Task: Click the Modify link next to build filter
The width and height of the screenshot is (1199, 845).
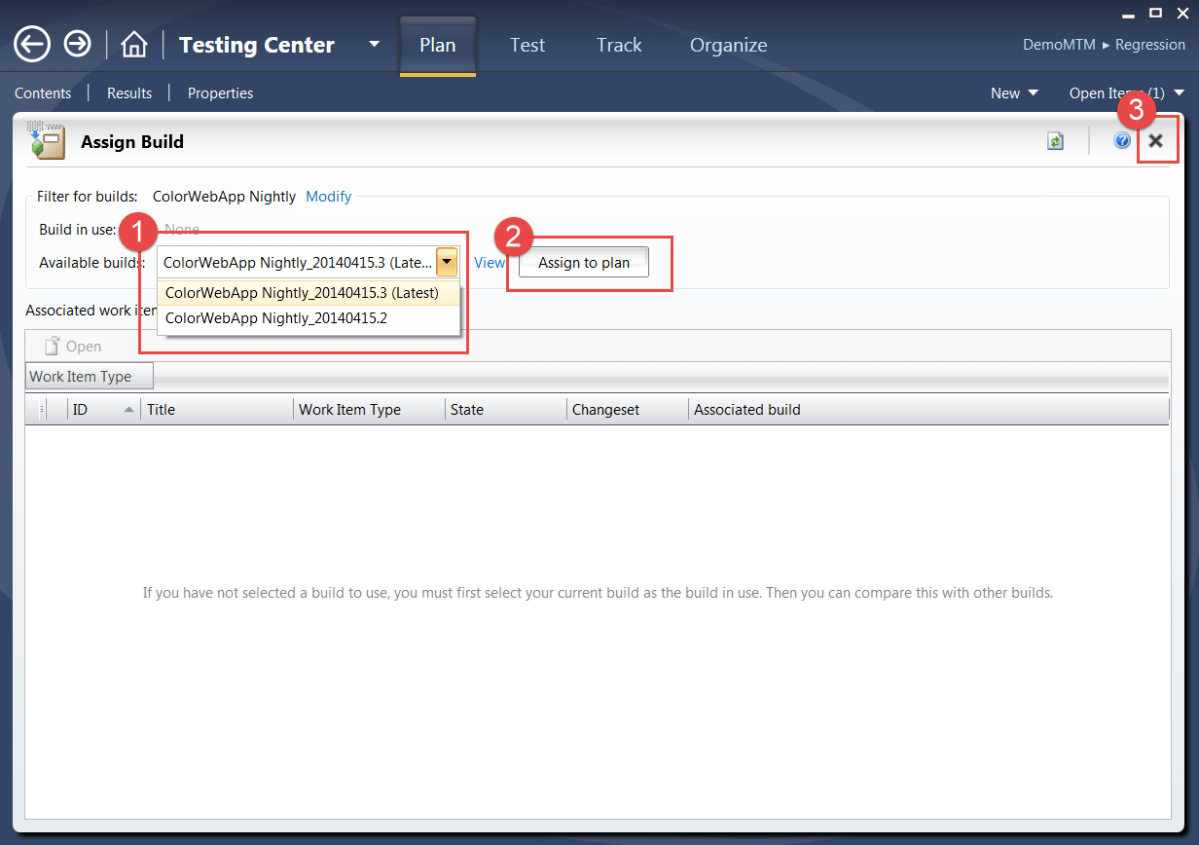Action: pos(328,196)
